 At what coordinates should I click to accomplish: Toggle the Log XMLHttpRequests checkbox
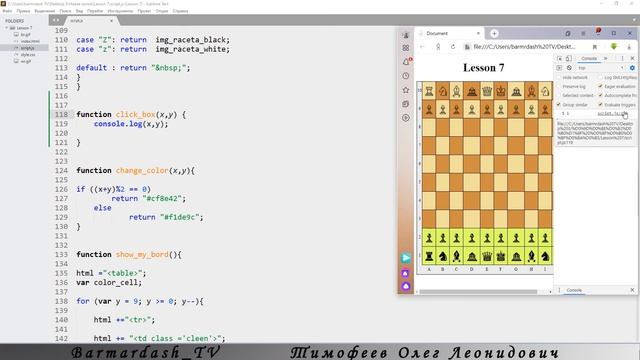[600, 78]
